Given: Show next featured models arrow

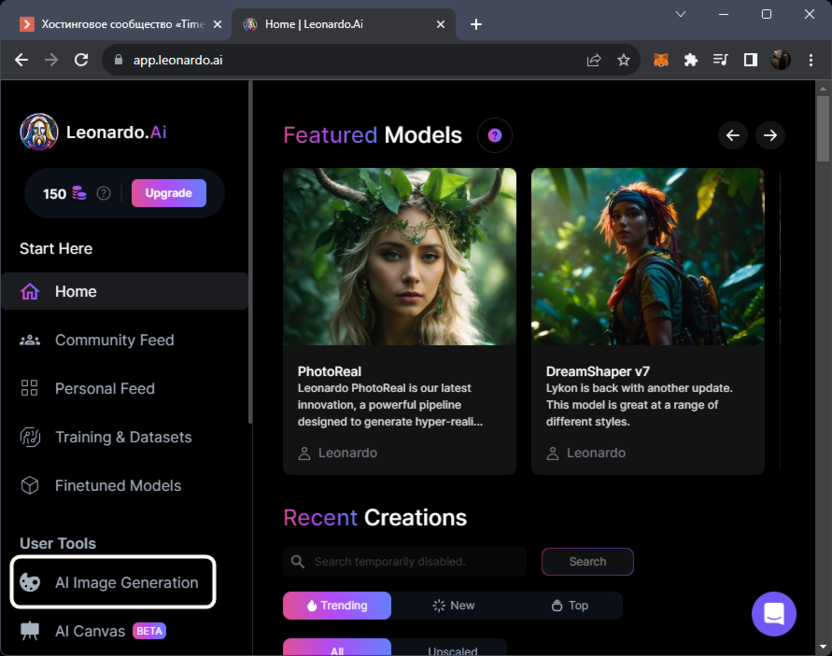Looking at the screenshot, I should (x=770, y=135).
